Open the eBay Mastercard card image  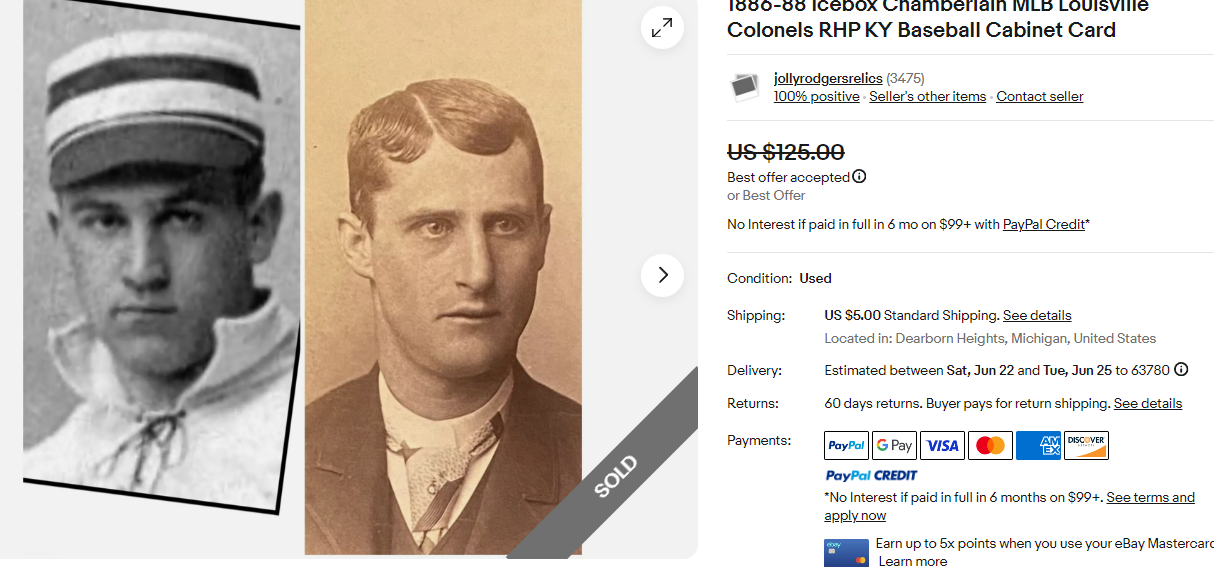(x=846, y=553)
